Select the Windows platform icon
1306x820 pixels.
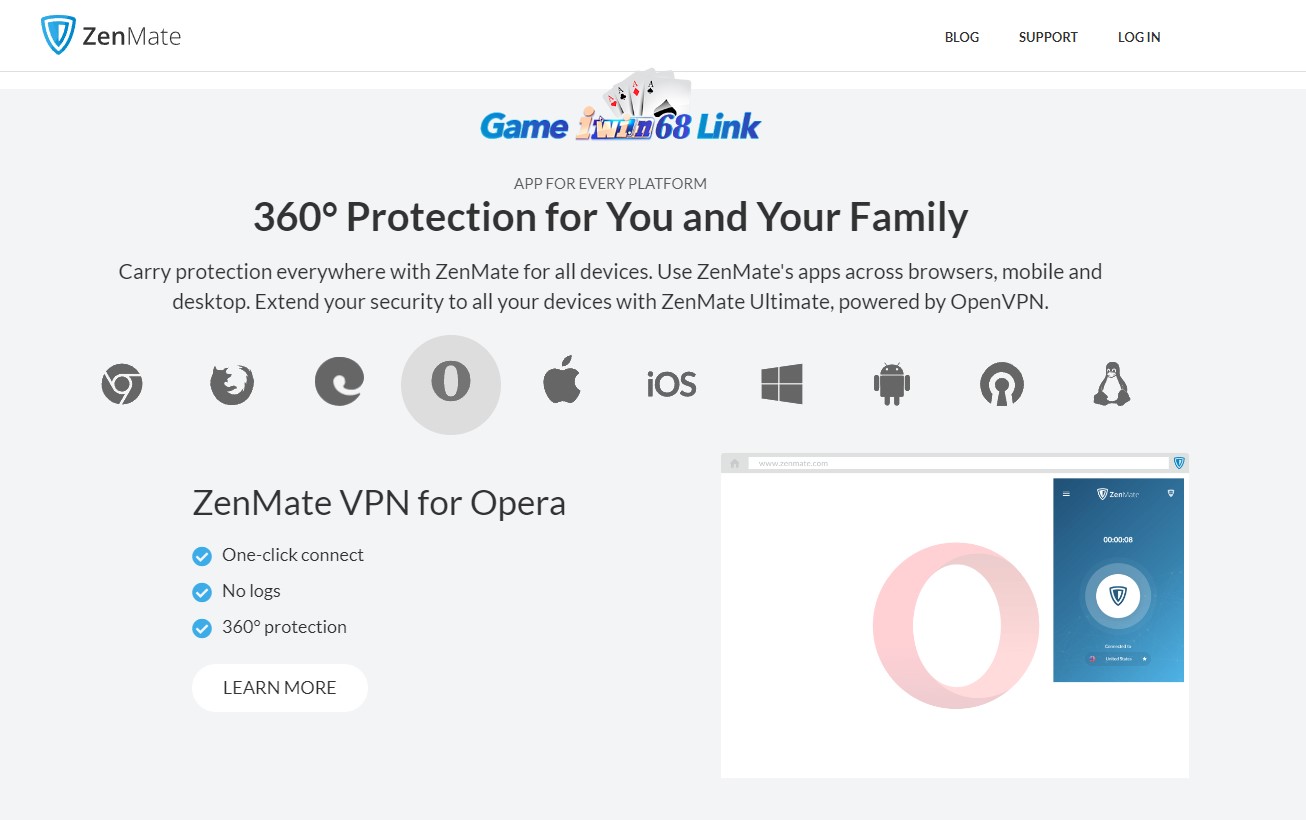(781, 384)
